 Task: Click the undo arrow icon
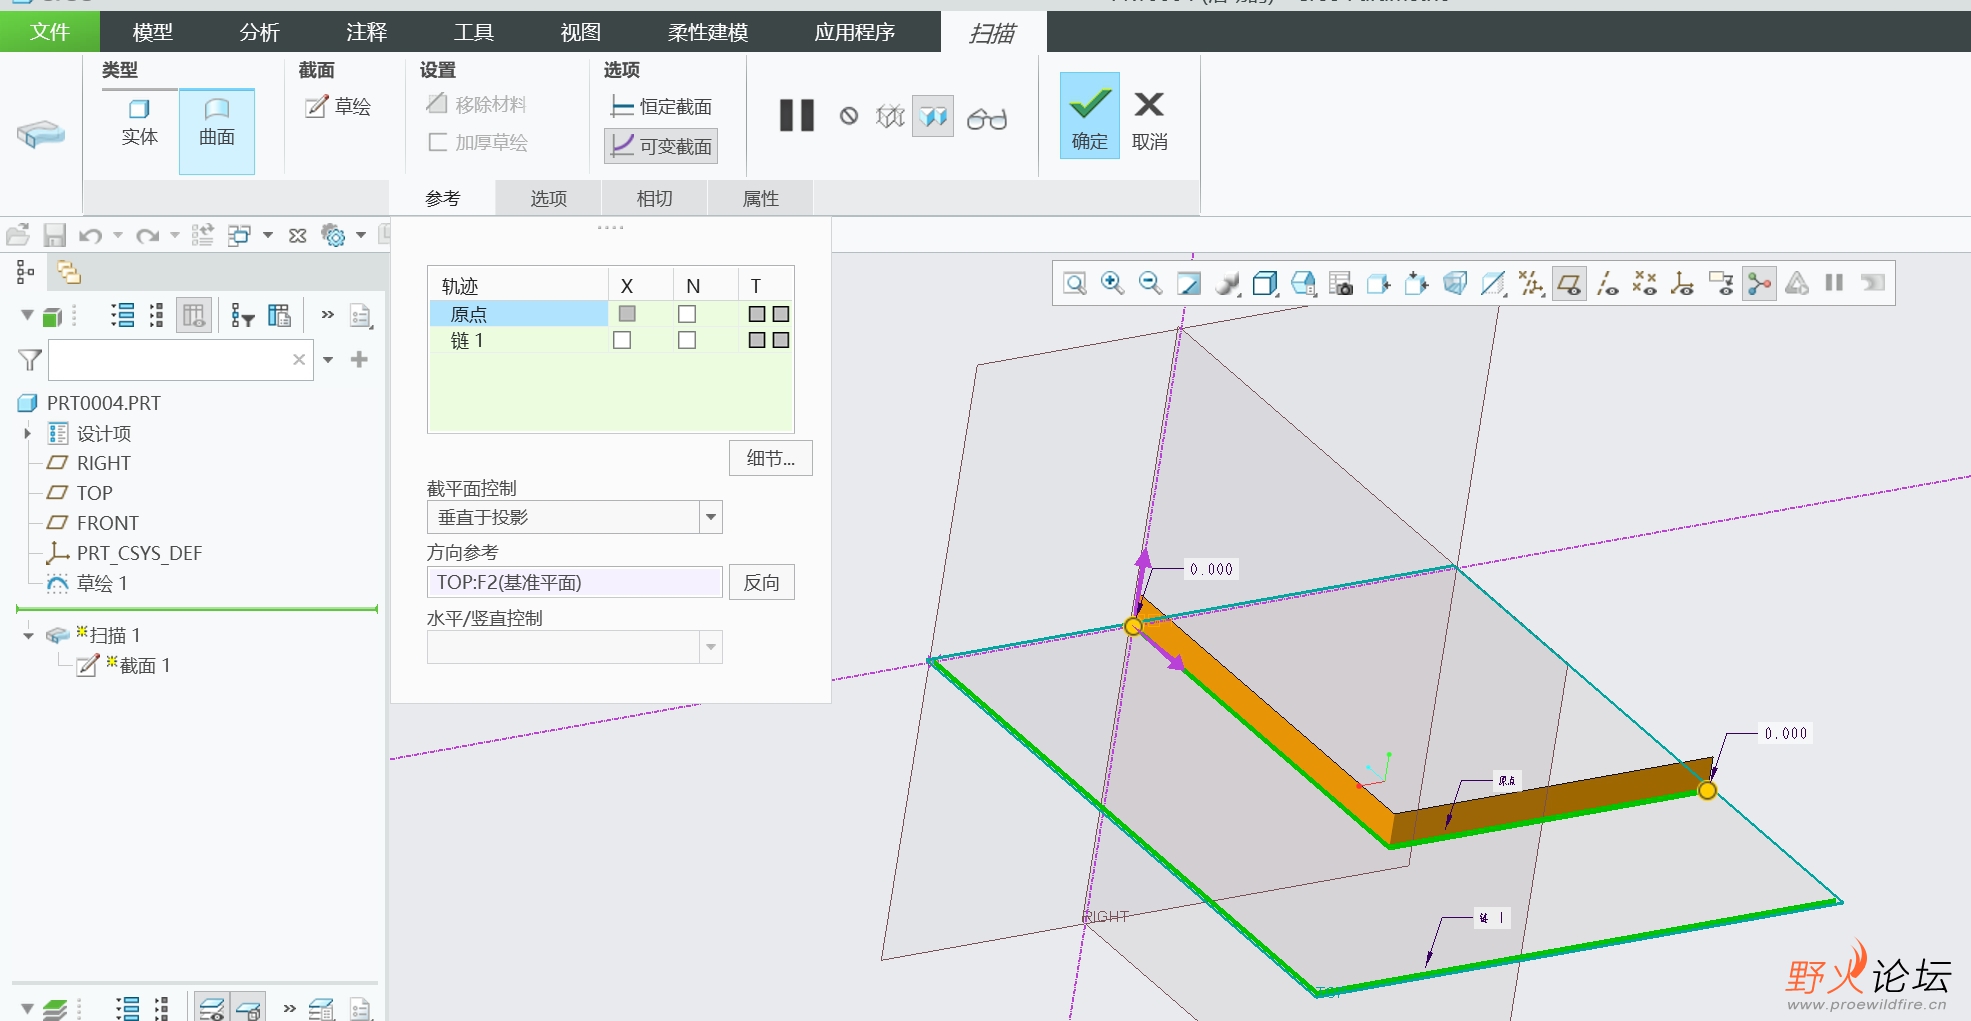91,236
